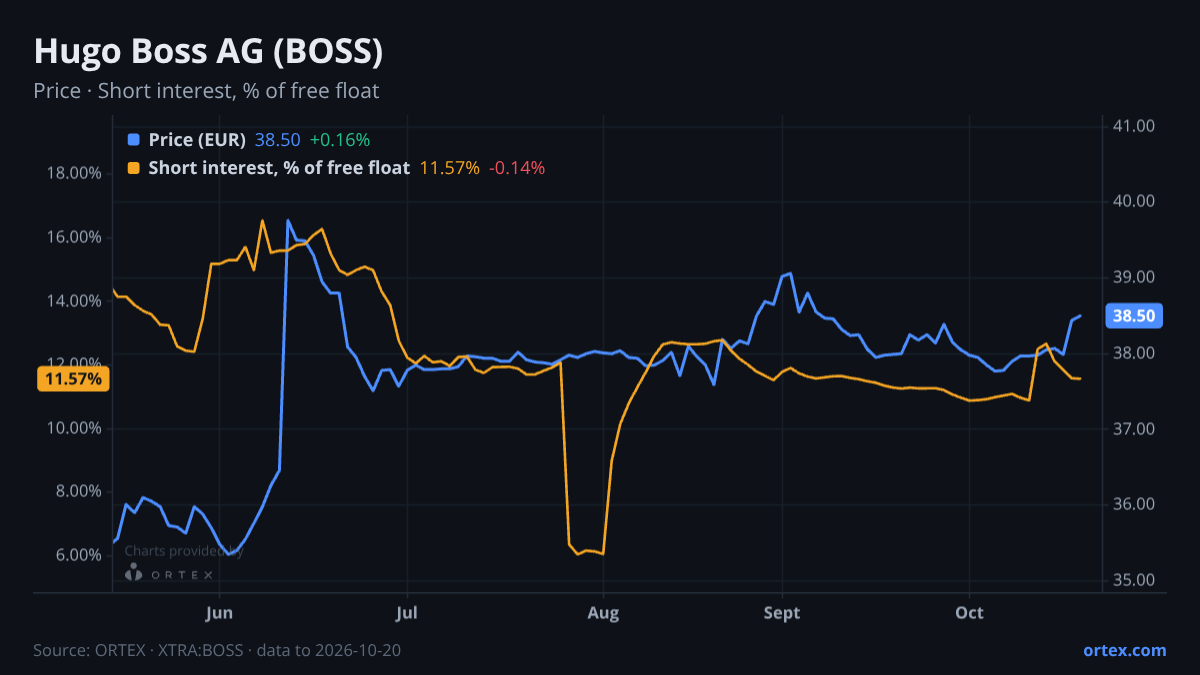Click the 37.00 right axis label
Screen dimensions: 1200x675
coord(1134,429)
